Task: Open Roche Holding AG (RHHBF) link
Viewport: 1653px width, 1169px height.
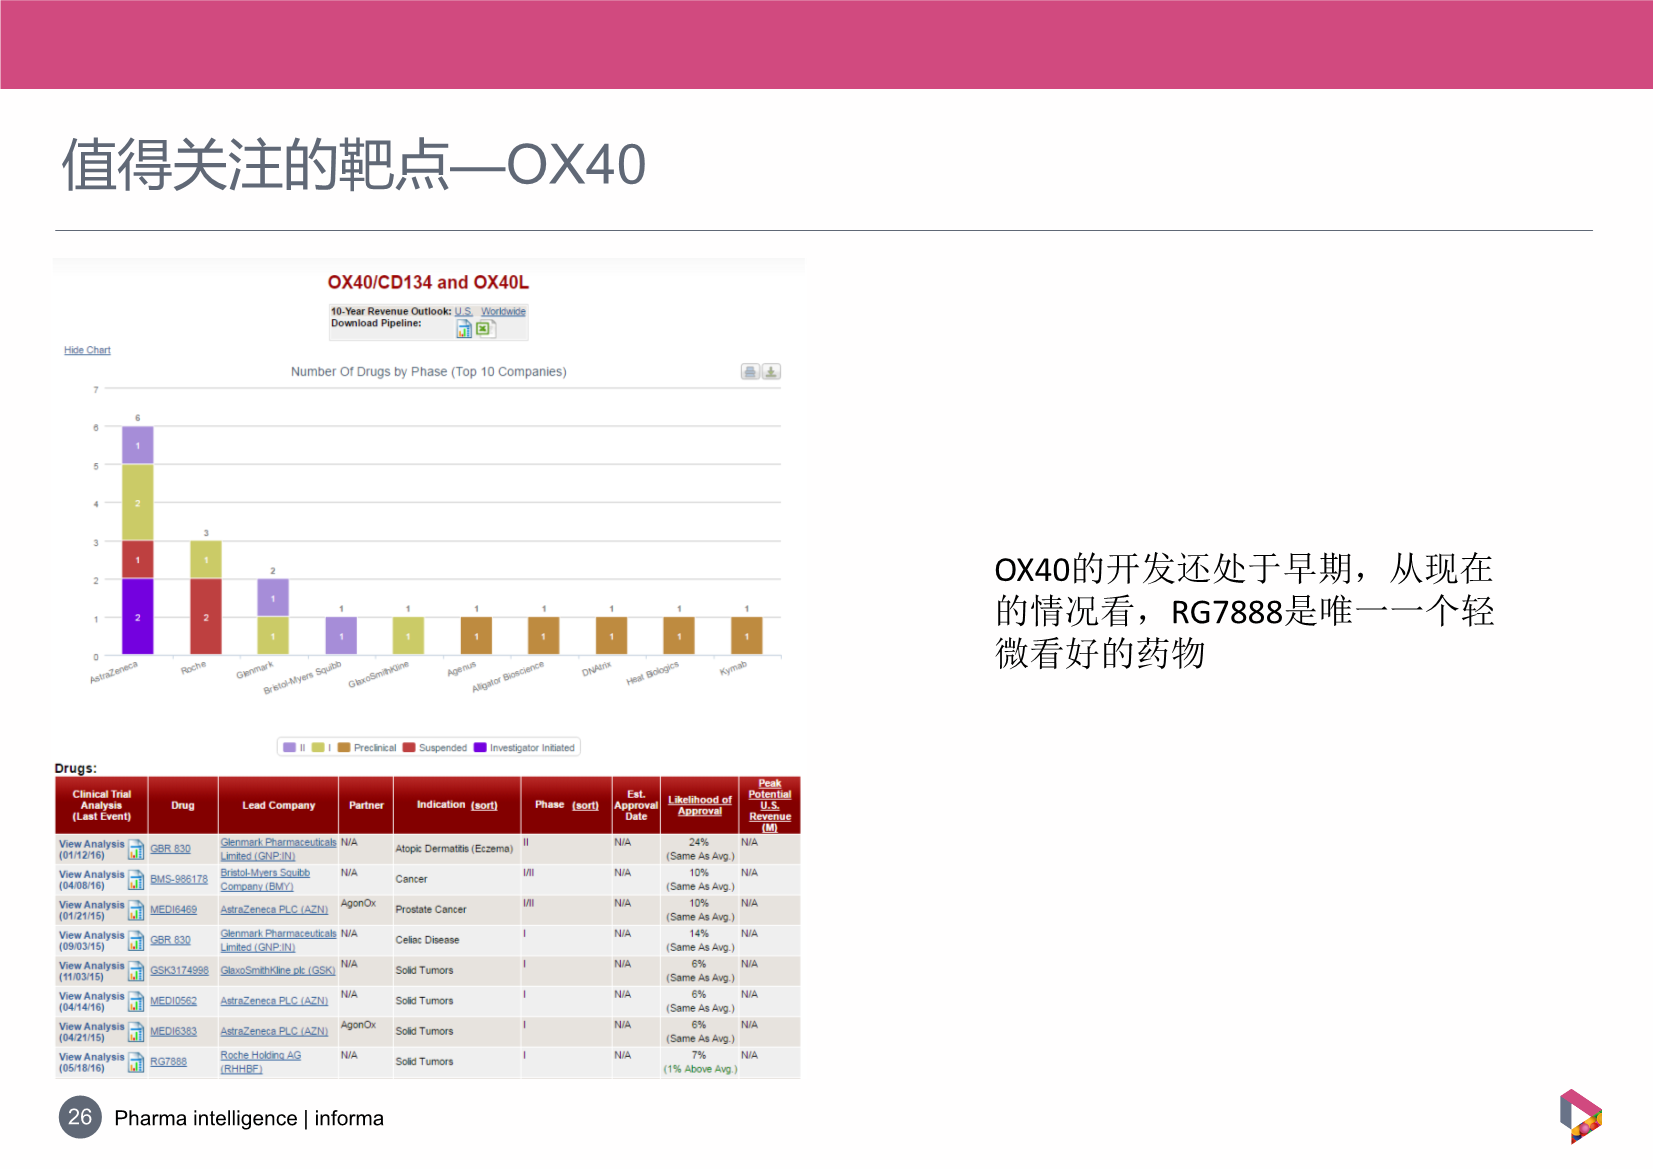Action: click(260, 1062)
